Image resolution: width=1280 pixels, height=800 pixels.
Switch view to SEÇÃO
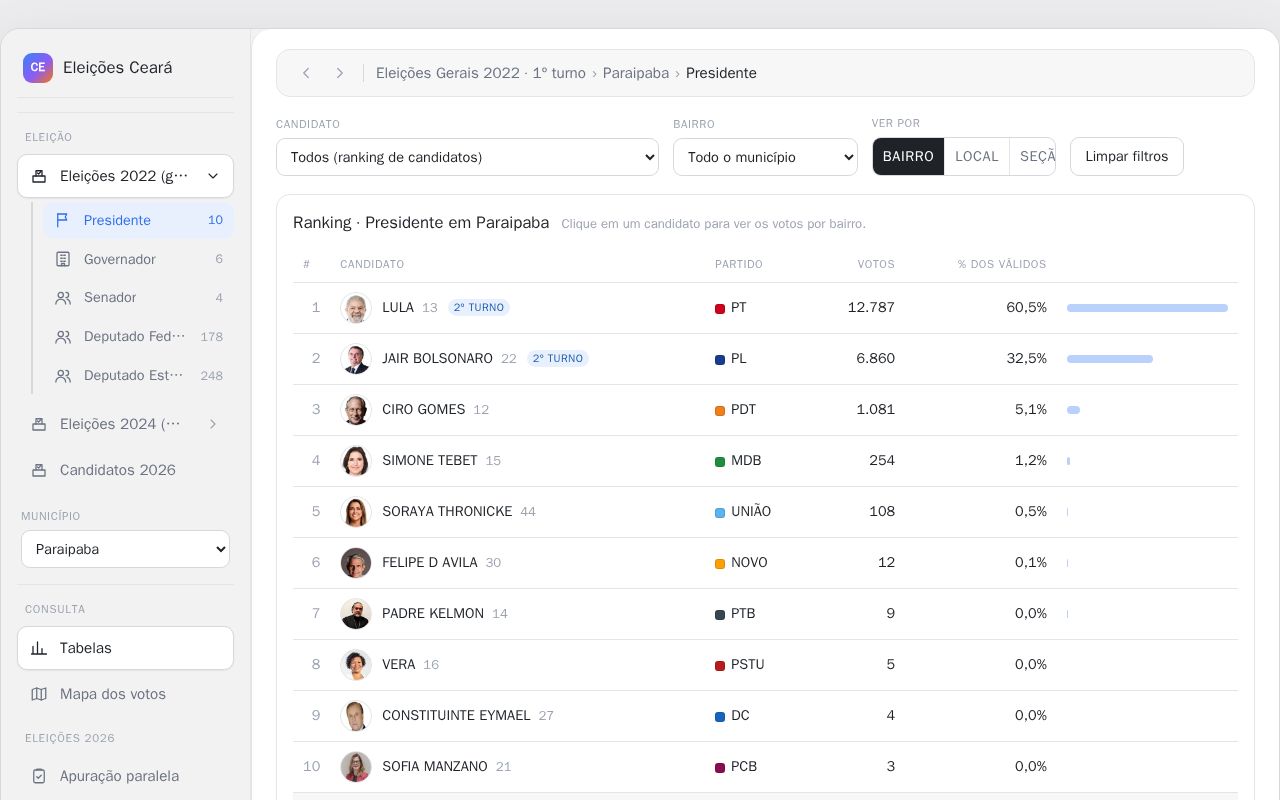1033,156
